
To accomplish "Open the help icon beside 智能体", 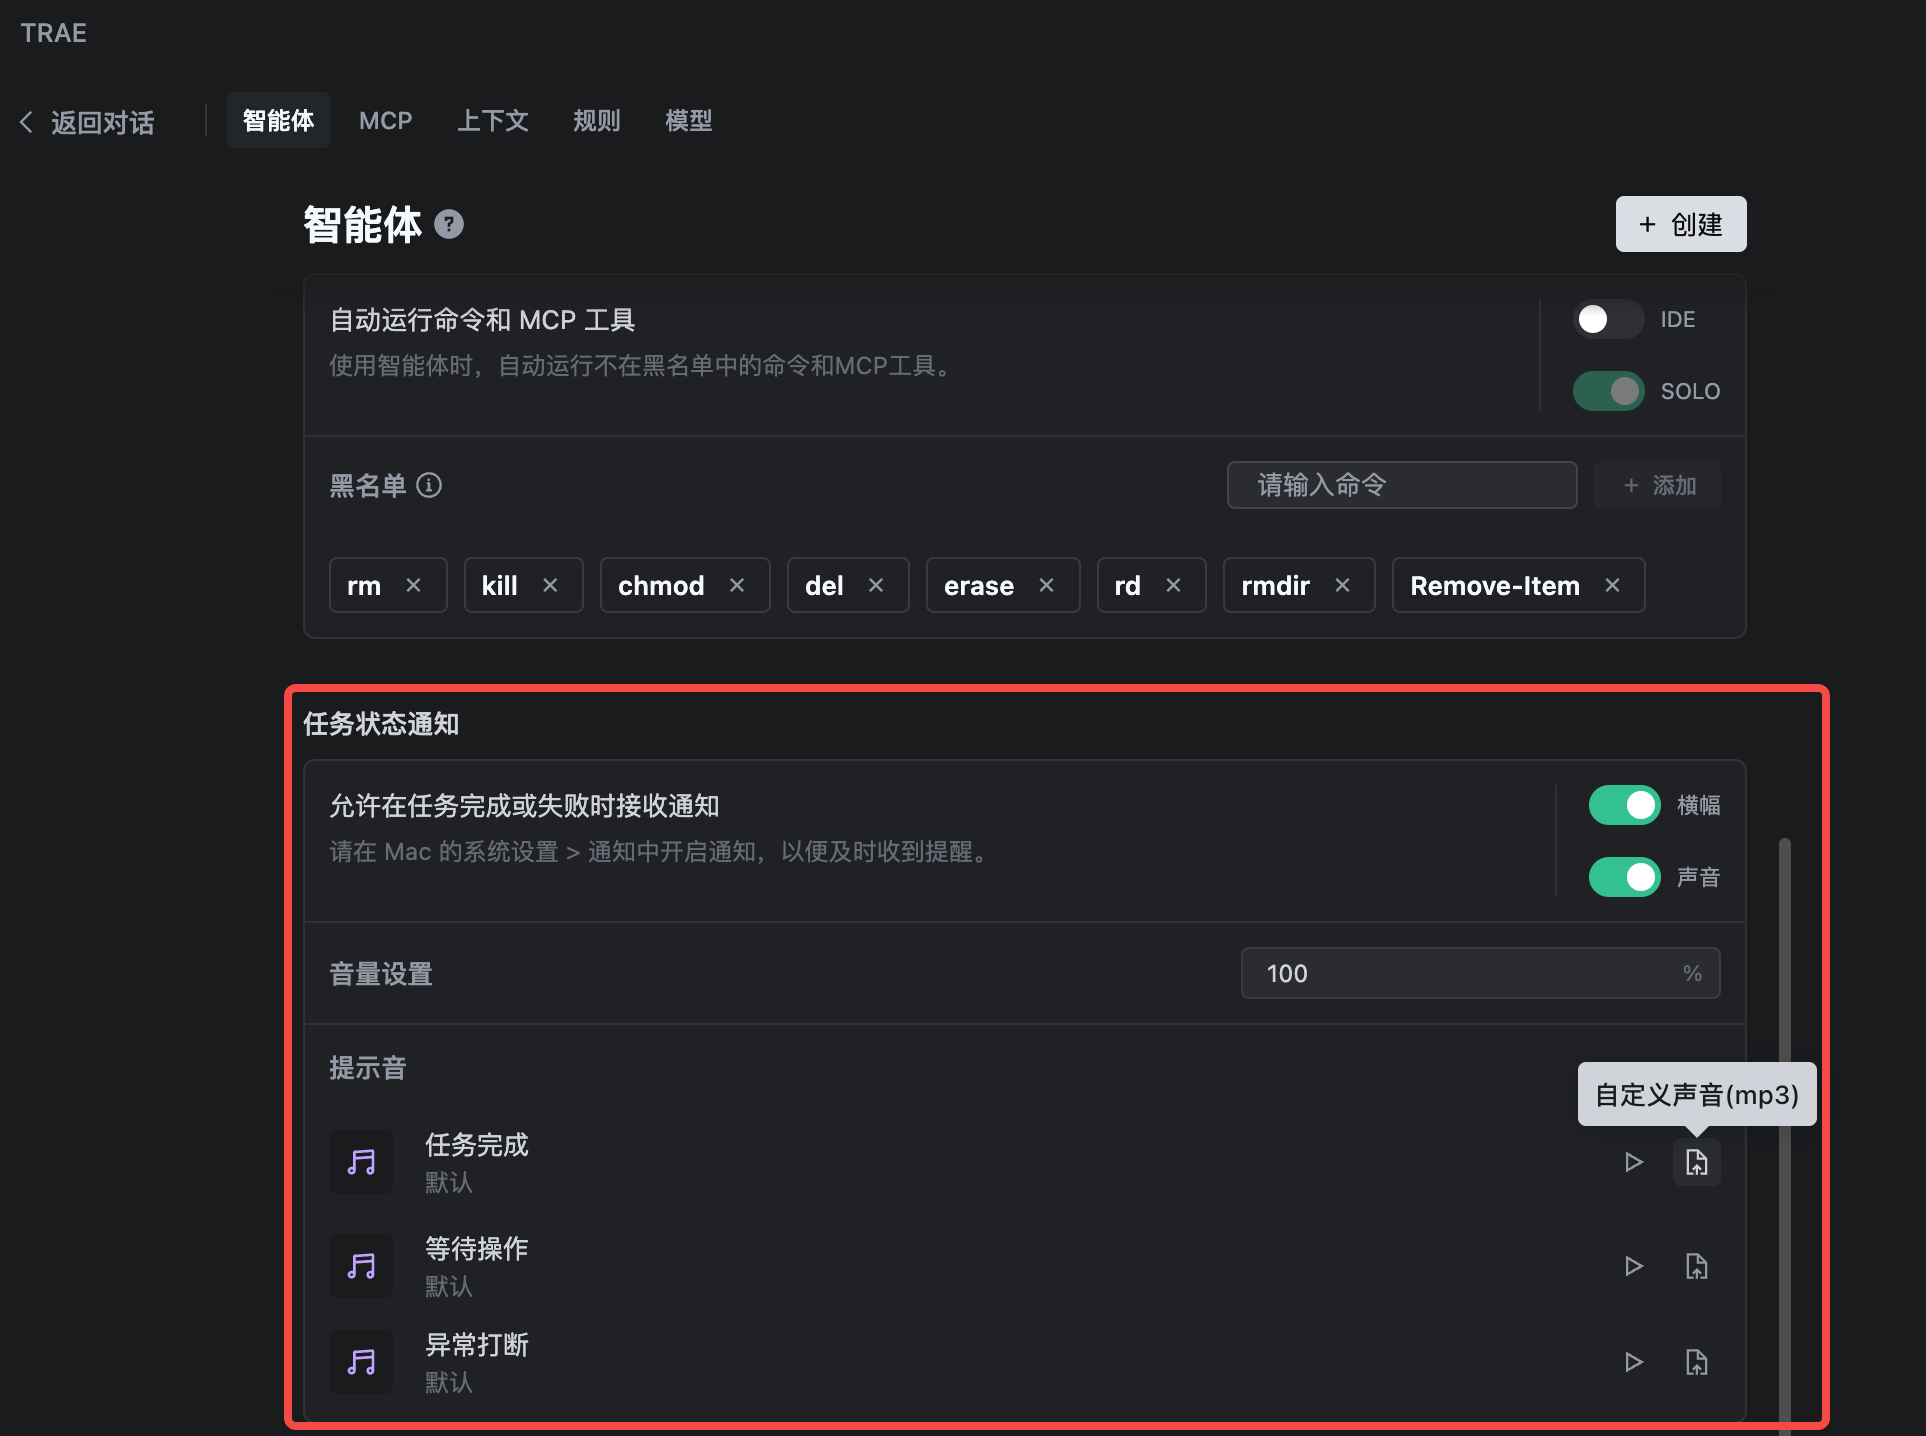I will tap(449, 225).
